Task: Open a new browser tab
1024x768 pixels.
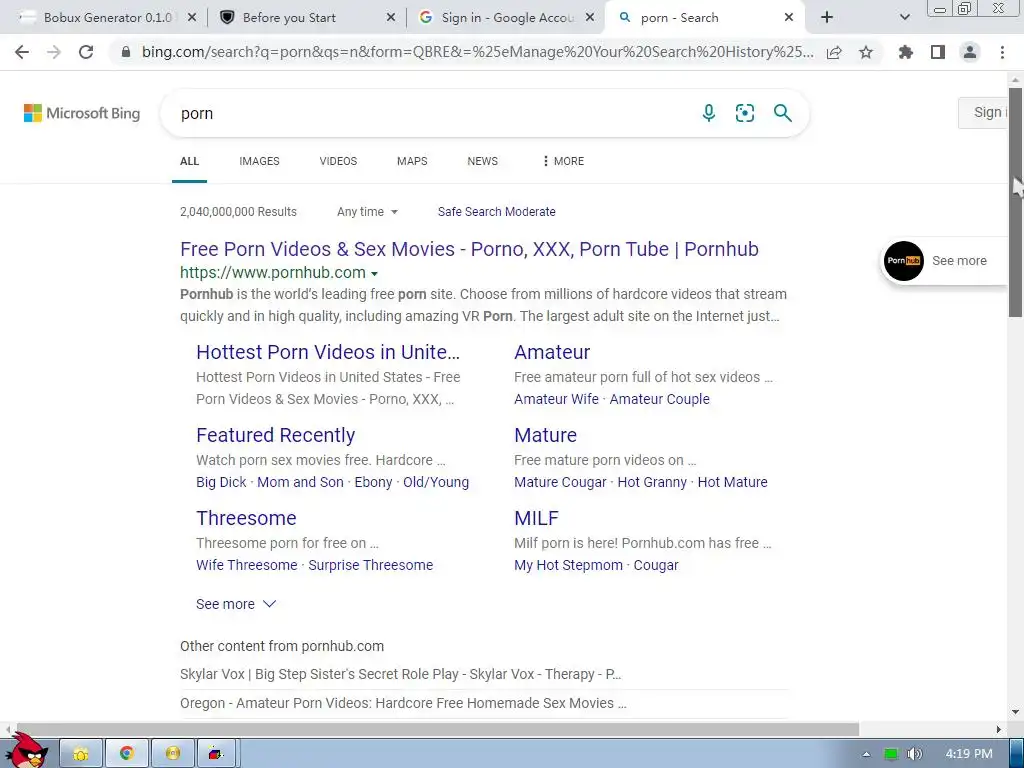Action: pyautogui.click(x=827, y=18)
